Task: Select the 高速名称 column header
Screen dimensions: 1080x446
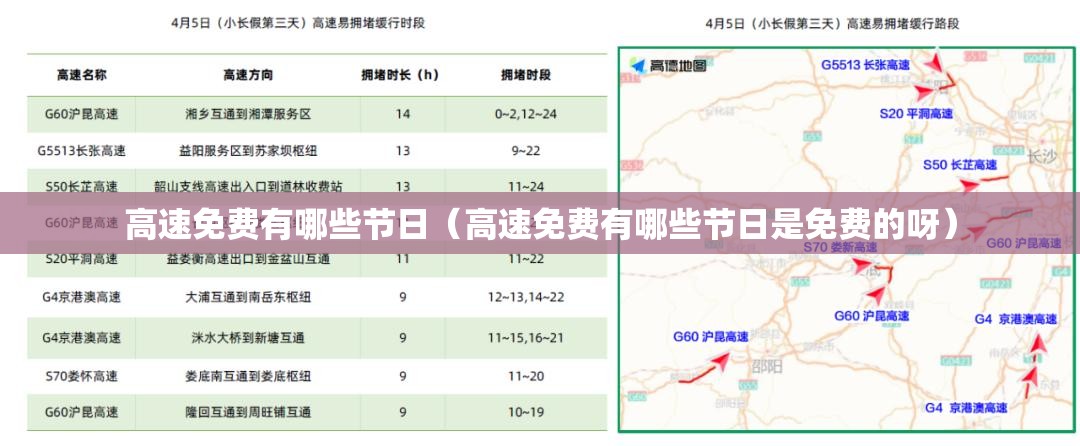Action: (x=81, y=75)
